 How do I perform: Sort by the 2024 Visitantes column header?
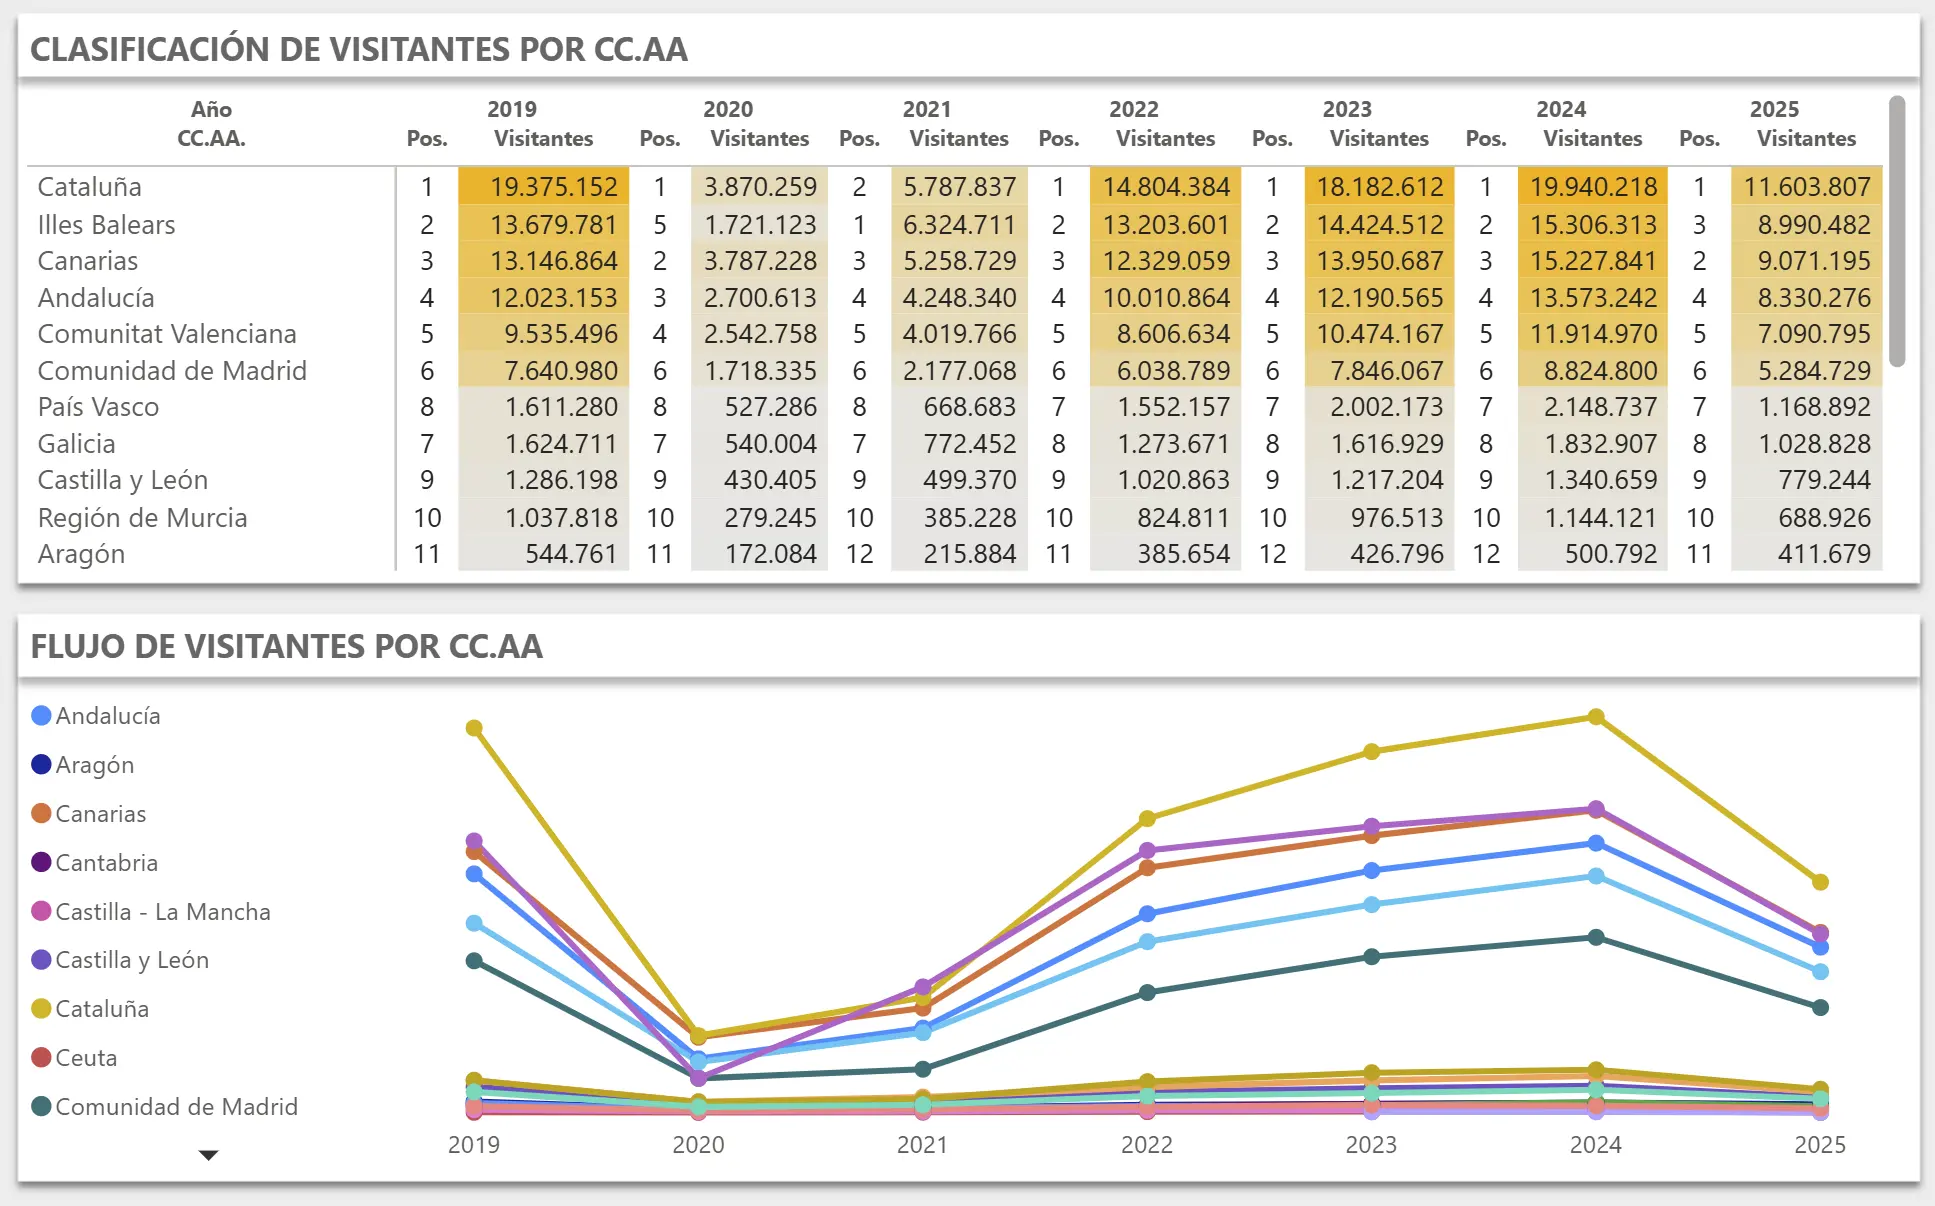pyautogui.click(x=1592, y=139)
